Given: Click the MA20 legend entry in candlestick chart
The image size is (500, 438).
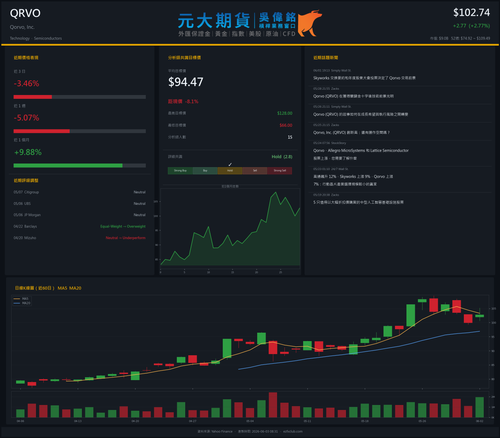Looking at the screenshot, I should tap(22, 303).
